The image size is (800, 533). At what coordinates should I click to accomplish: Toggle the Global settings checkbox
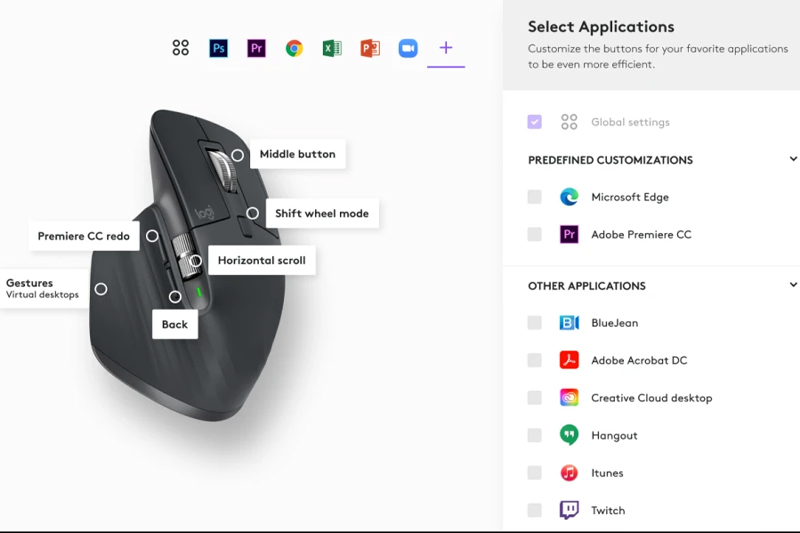(x=535, y=122)
